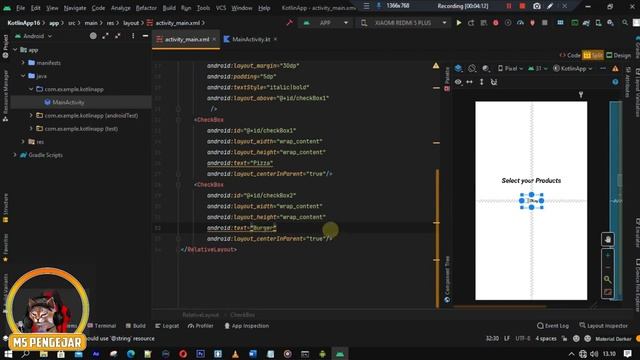Viewport: 640px width, 360px height.
Task: Open the night mode selector icon
Action: 486,68
